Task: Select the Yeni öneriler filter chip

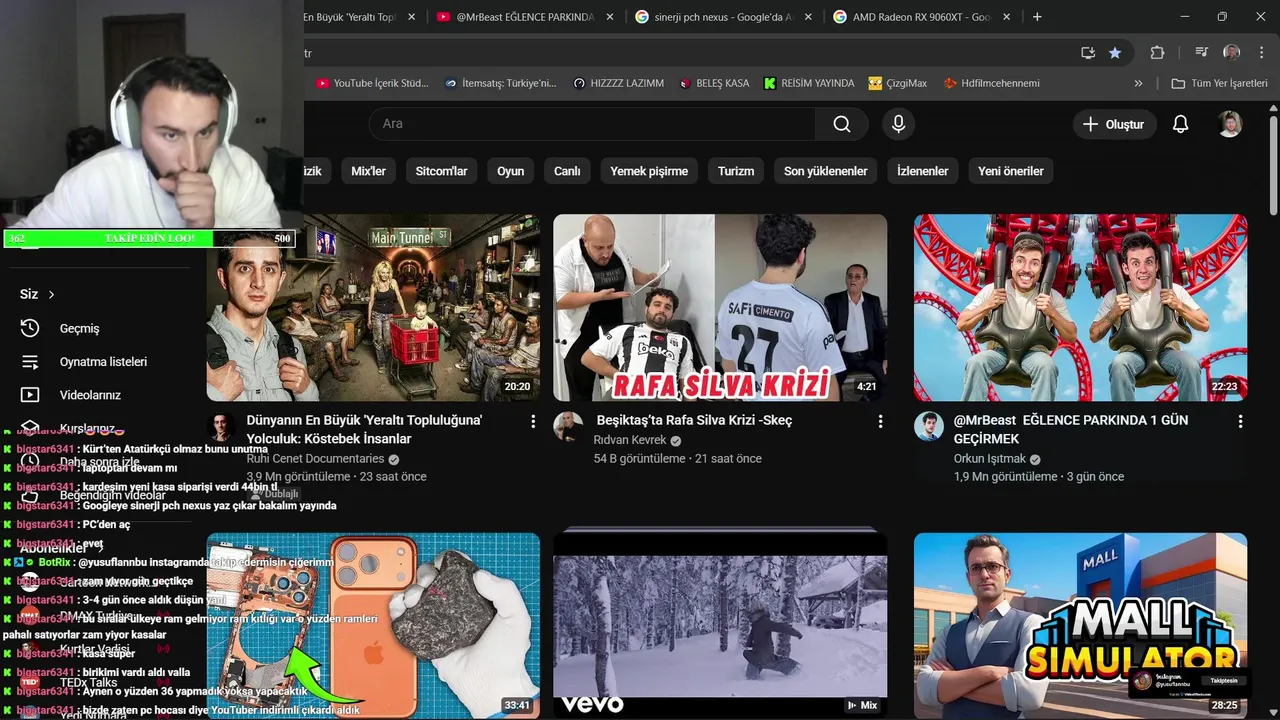Action: 1010,171
